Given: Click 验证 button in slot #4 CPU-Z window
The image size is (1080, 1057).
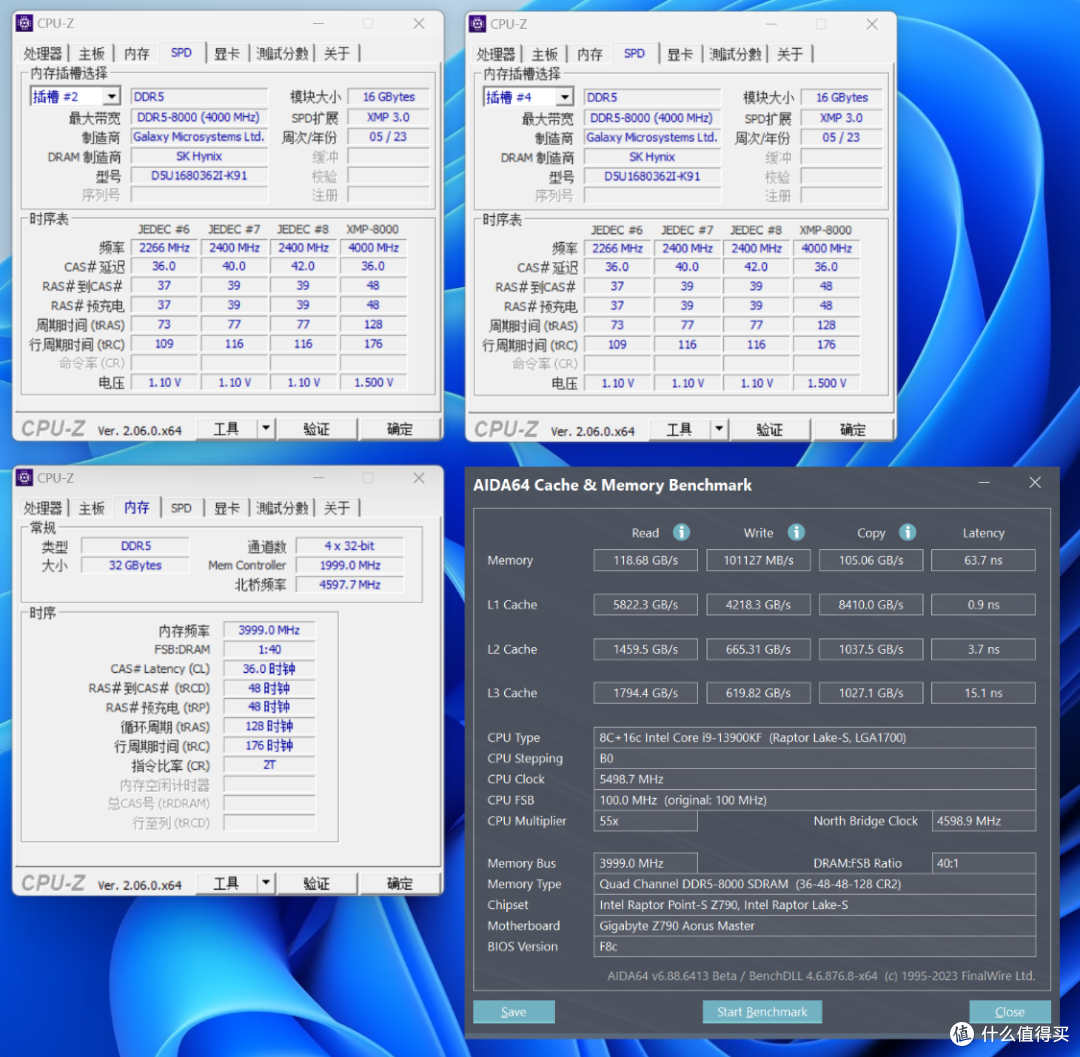Looking at the screenshot, I should 770,429.
